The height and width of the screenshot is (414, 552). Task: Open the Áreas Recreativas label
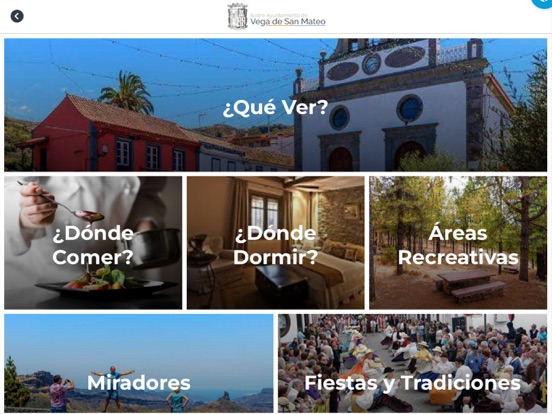coord(458,245)
